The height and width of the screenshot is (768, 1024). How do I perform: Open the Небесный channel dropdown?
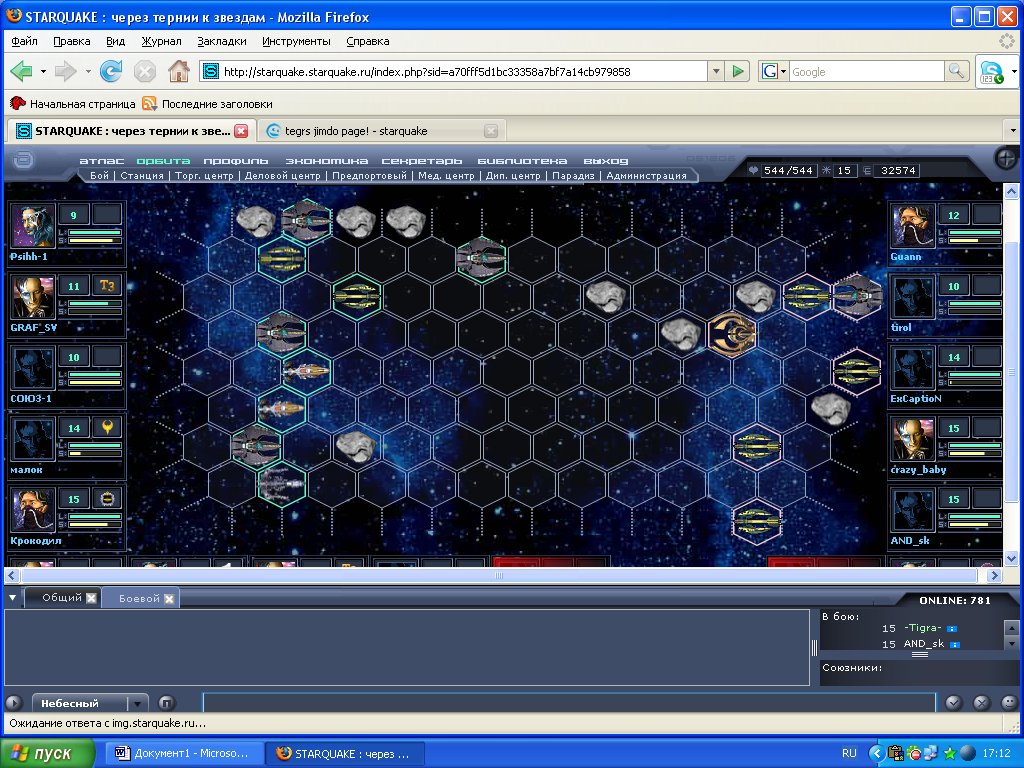click(138, 703)
